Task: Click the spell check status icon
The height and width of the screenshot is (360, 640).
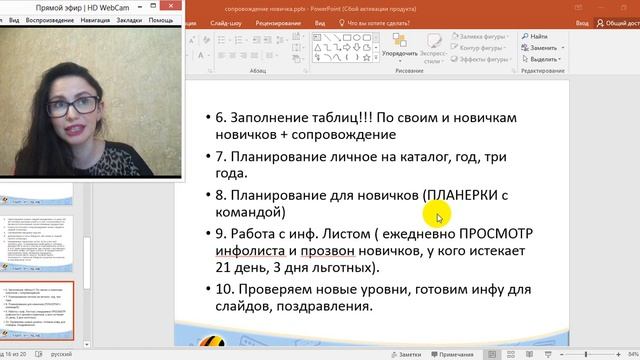Action: pos(38,354)
